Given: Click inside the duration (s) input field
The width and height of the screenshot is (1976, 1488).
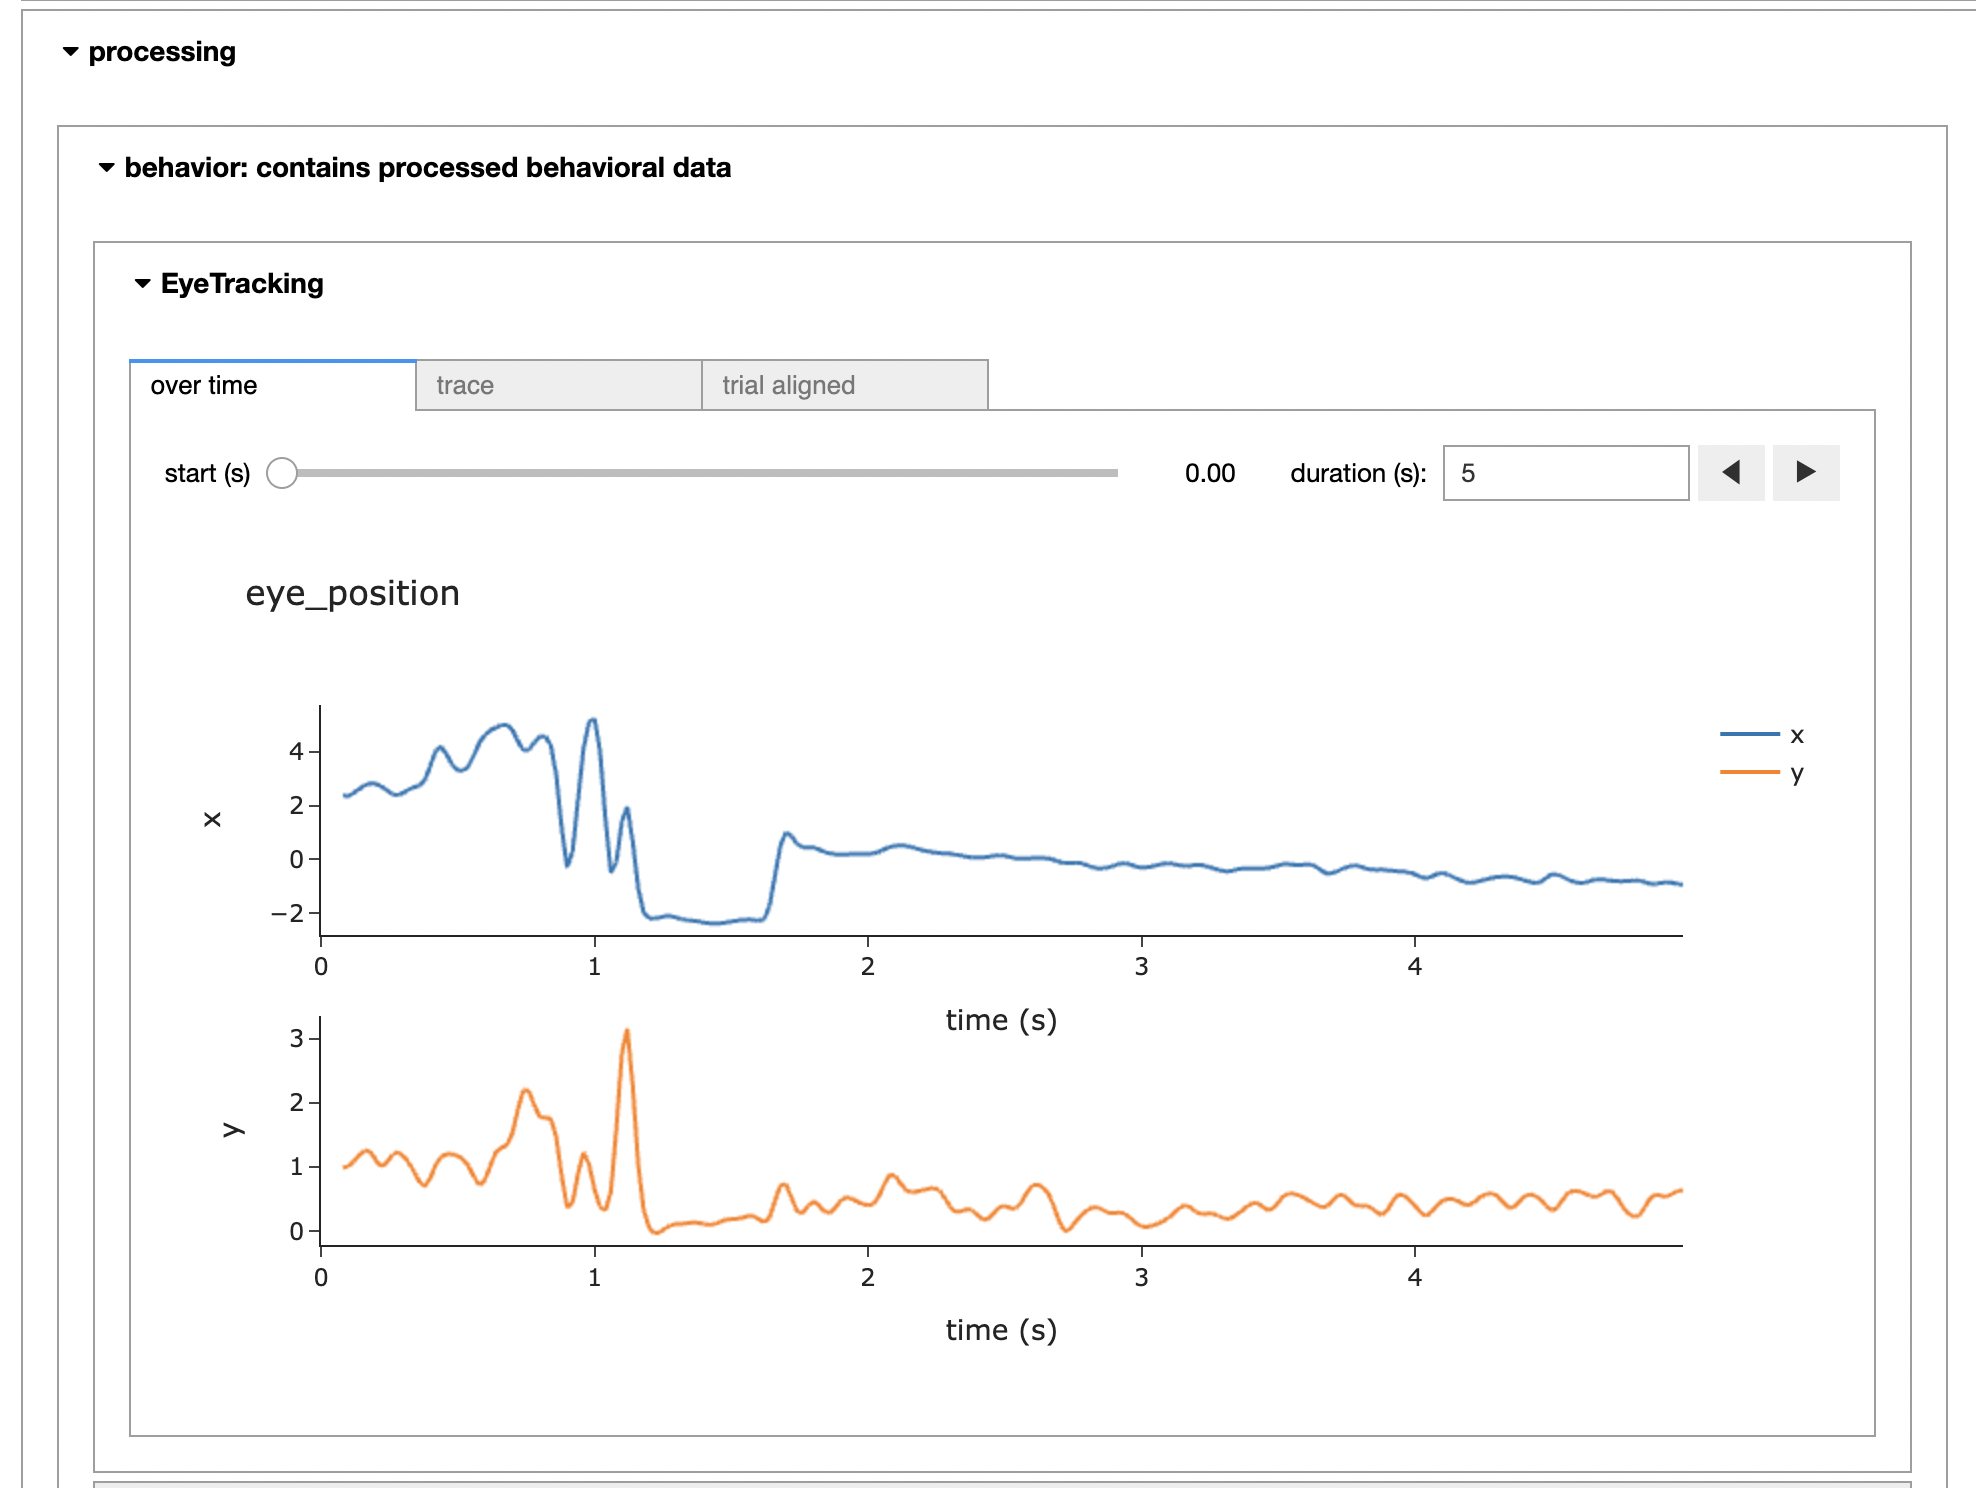Looking at the screenshot, I should click(1565, 473).
